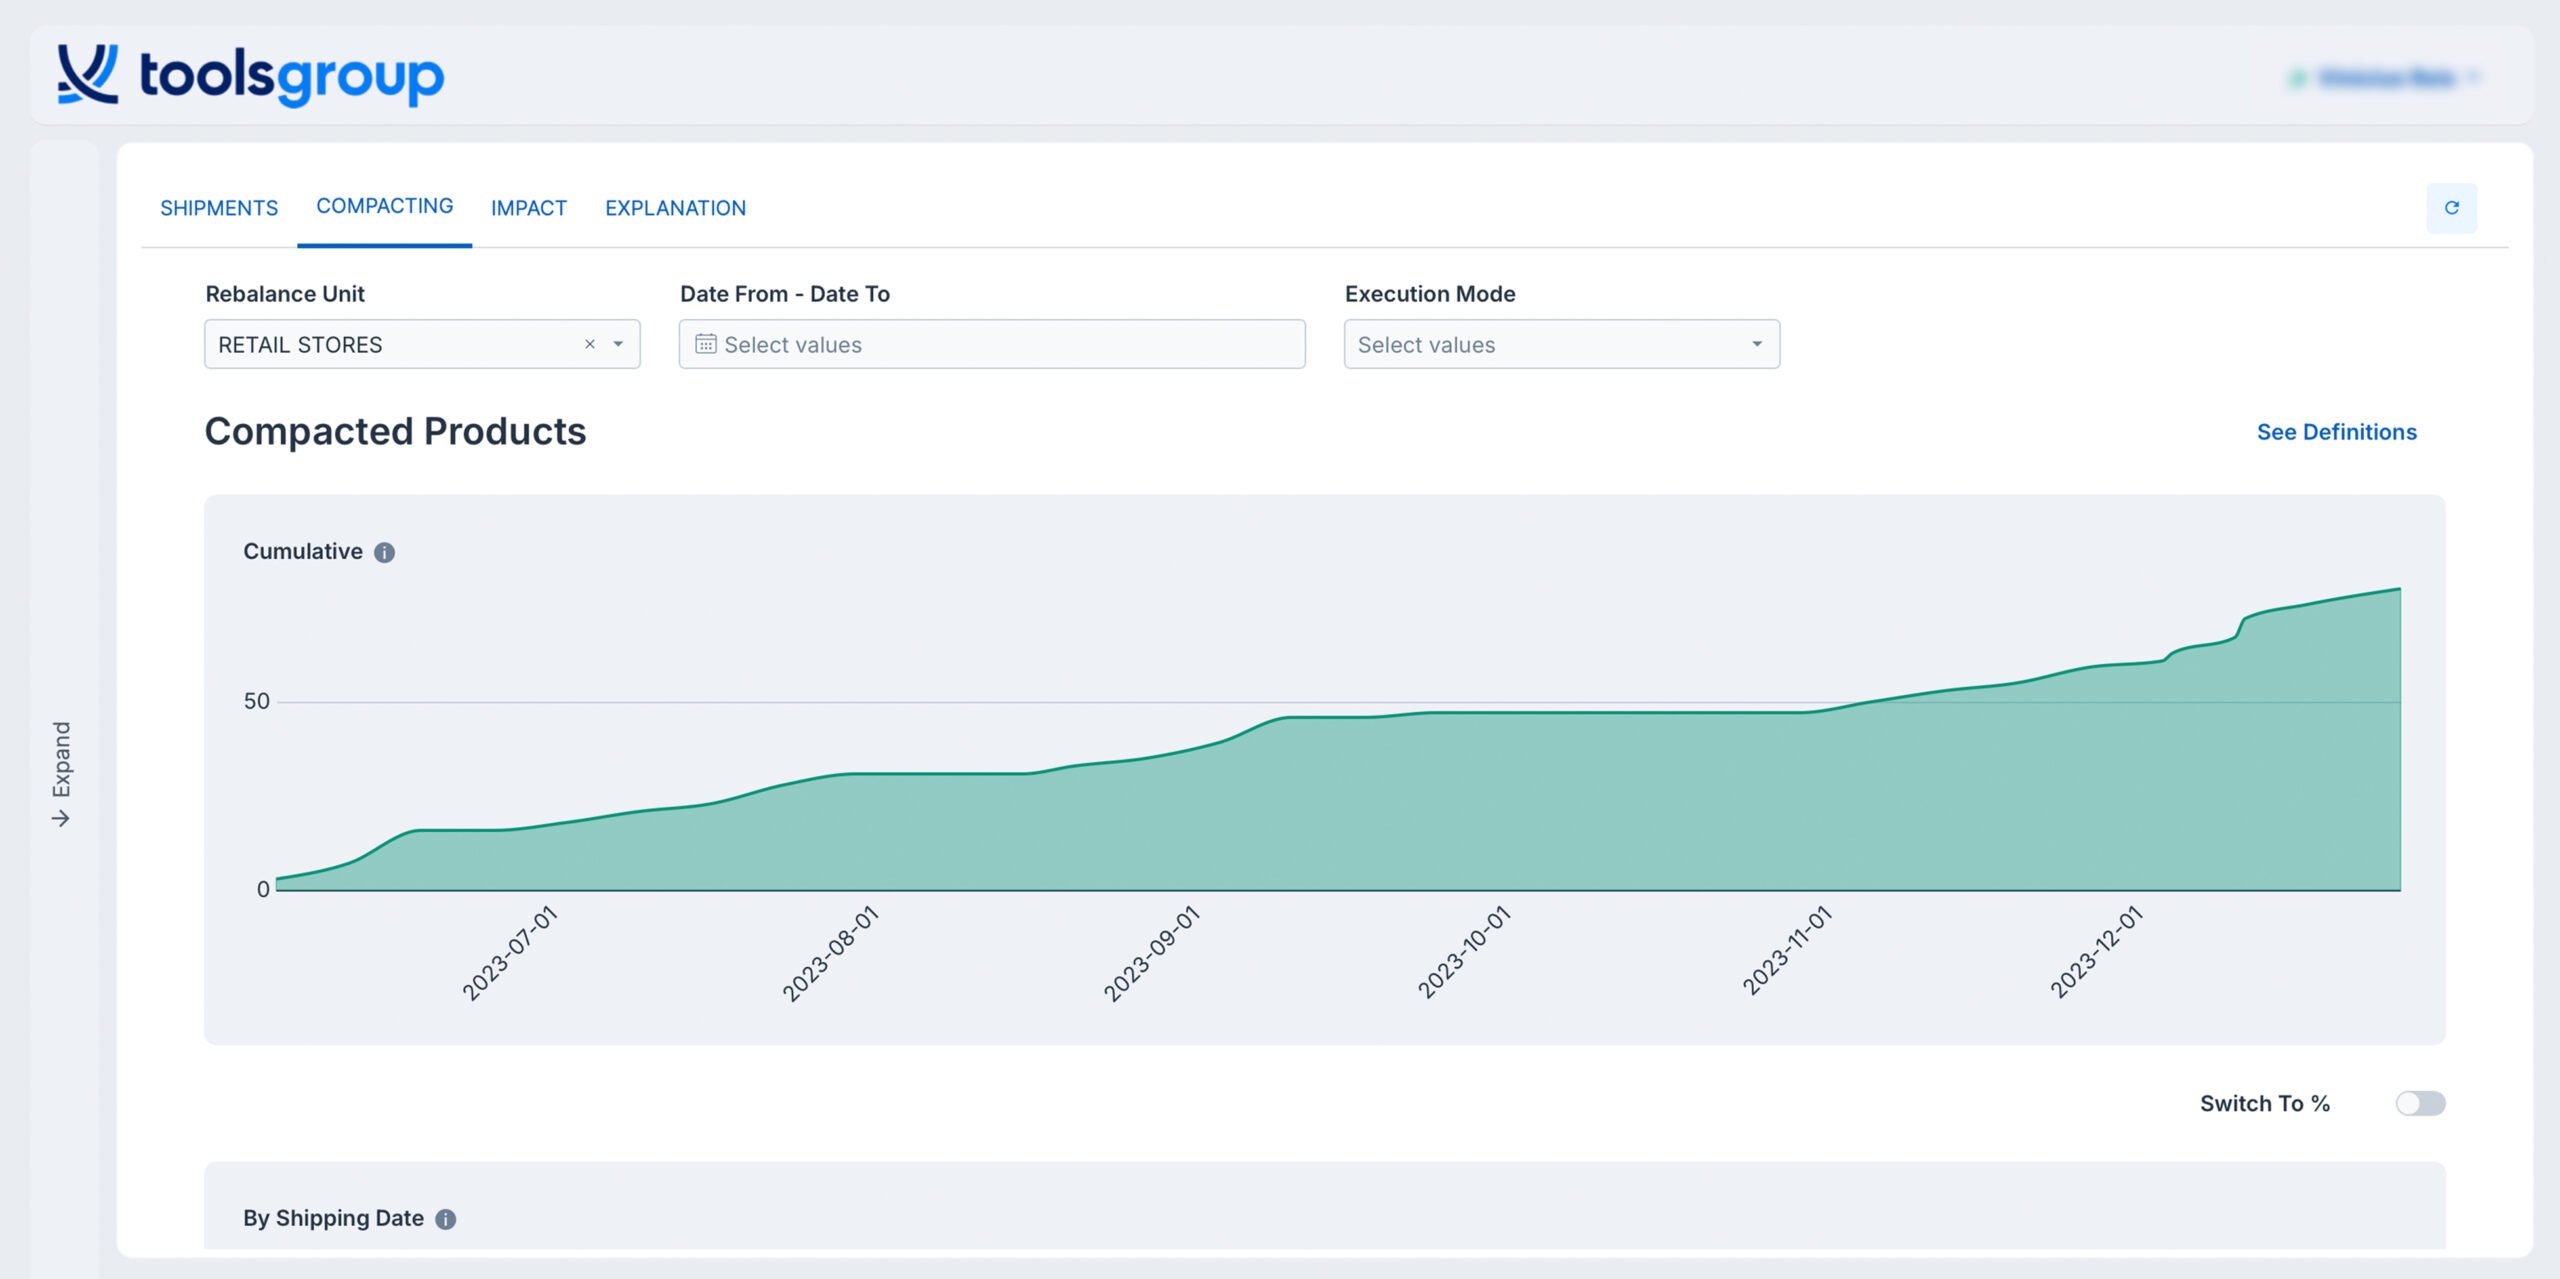Click the 2023-07-01 axis label
Screen dimensions: 2560x1279
[508, 953]
